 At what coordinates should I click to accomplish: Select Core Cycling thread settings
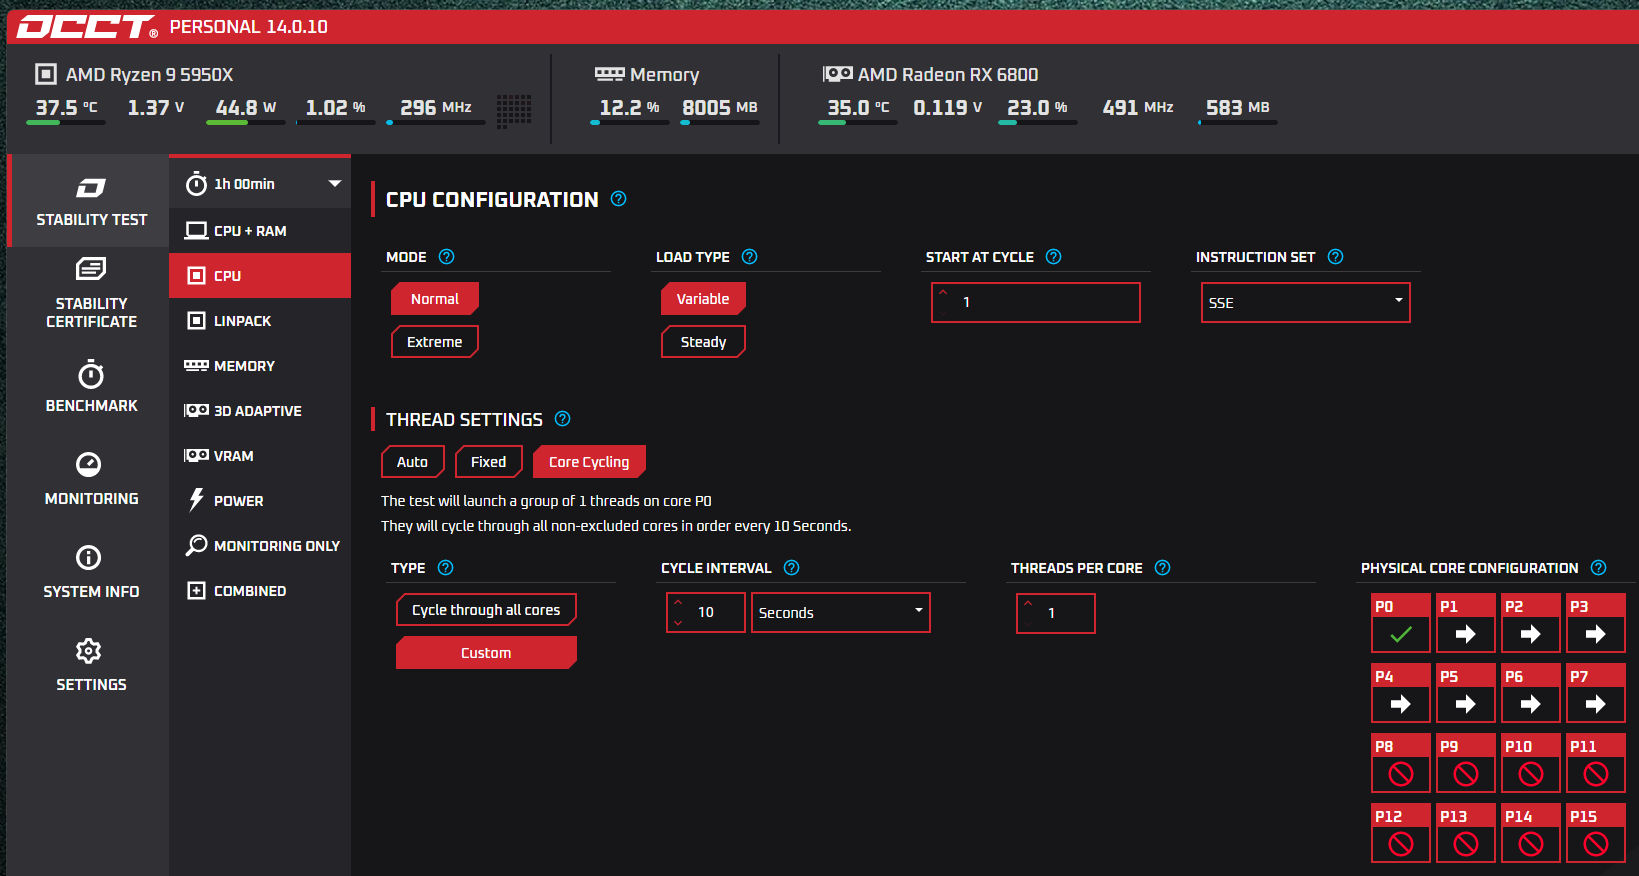(589, 462)
